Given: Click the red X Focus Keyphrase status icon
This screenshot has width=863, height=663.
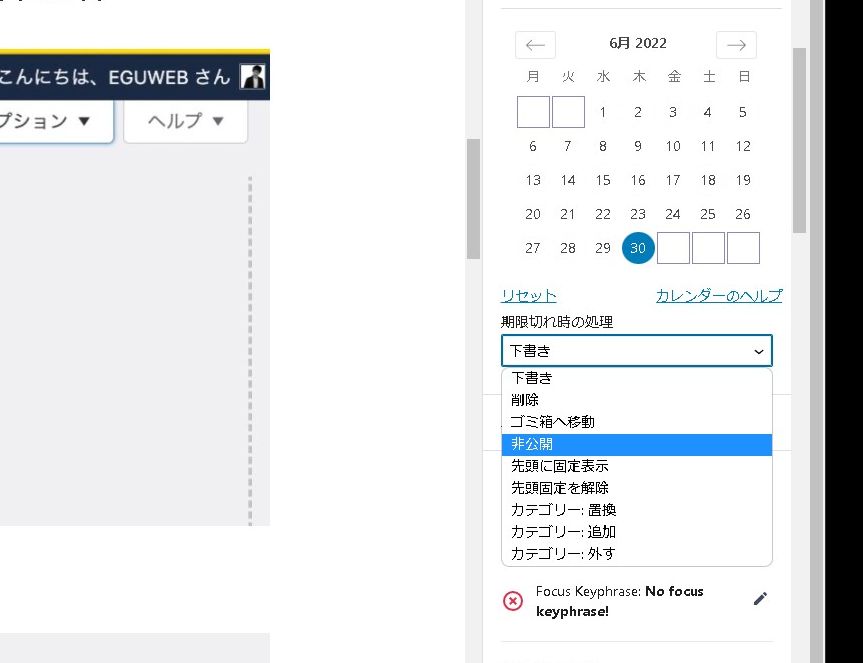Looking at the screenshot, I should 512,601.
